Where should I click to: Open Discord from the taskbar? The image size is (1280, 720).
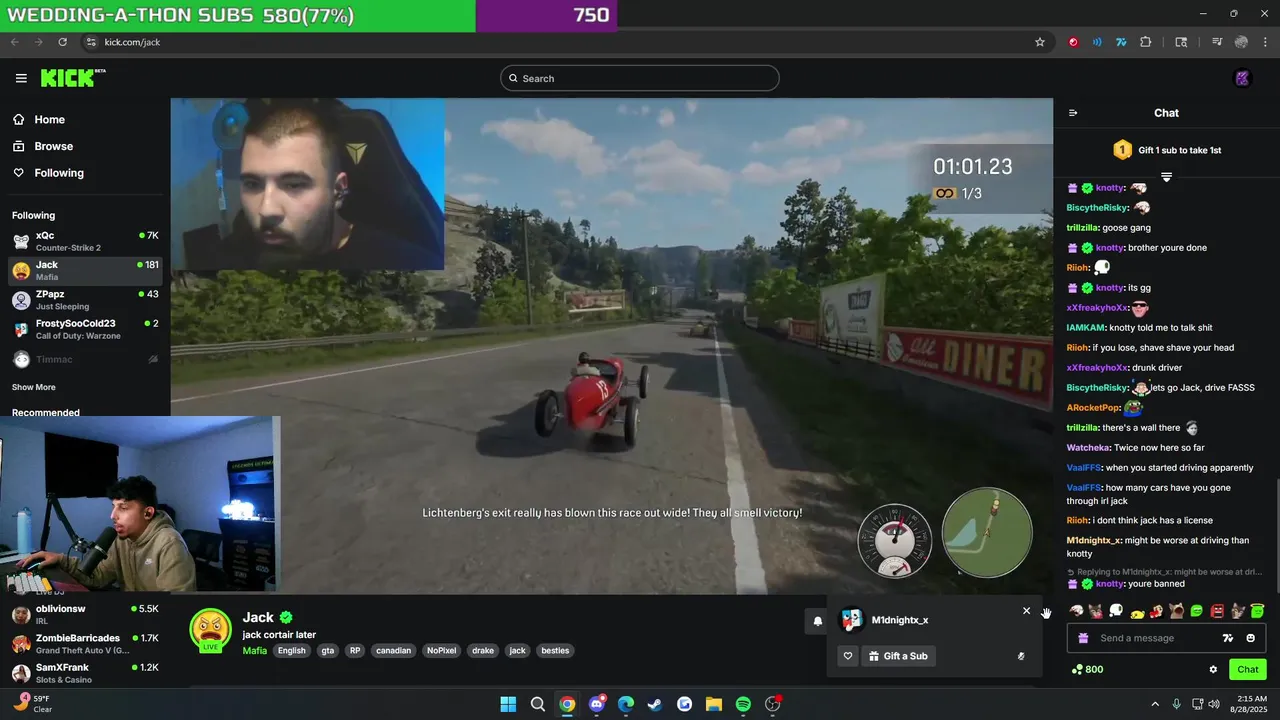click(597, 704)
